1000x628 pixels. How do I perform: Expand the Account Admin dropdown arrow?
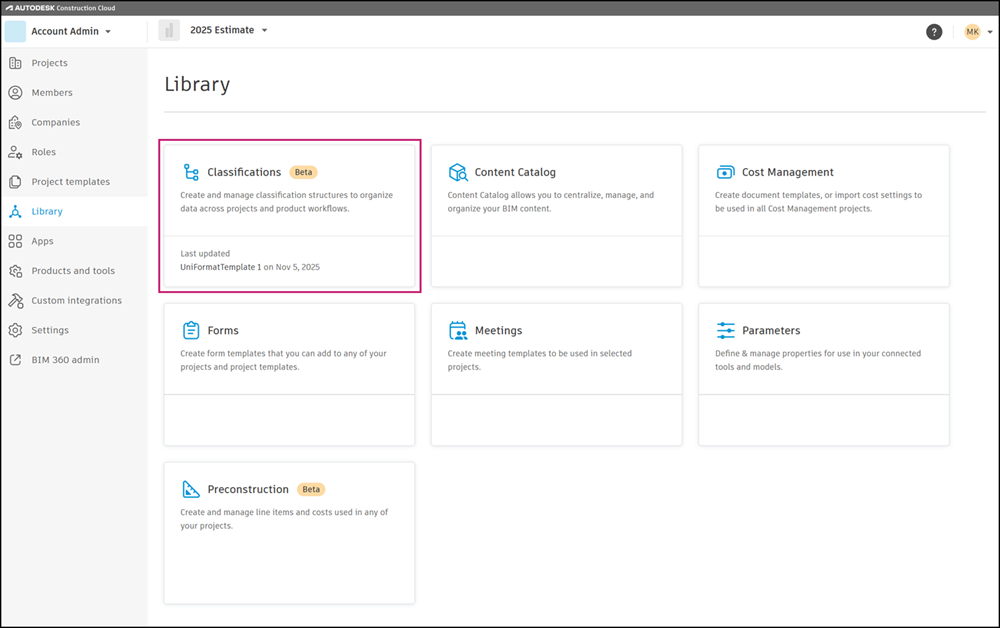click(108, 32)
